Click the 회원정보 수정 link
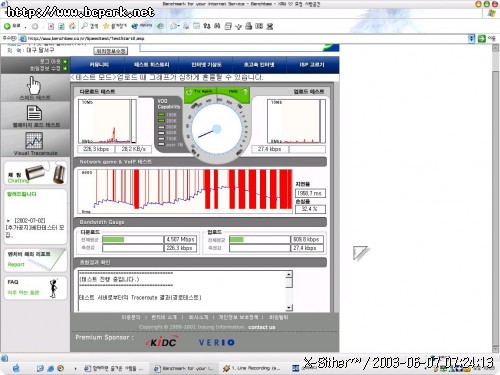 click(x=45, y=68)
